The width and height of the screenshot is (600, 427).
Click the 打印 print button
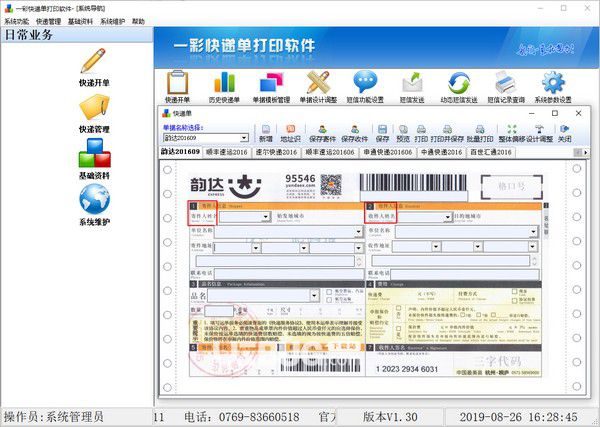tap(421, 134)
